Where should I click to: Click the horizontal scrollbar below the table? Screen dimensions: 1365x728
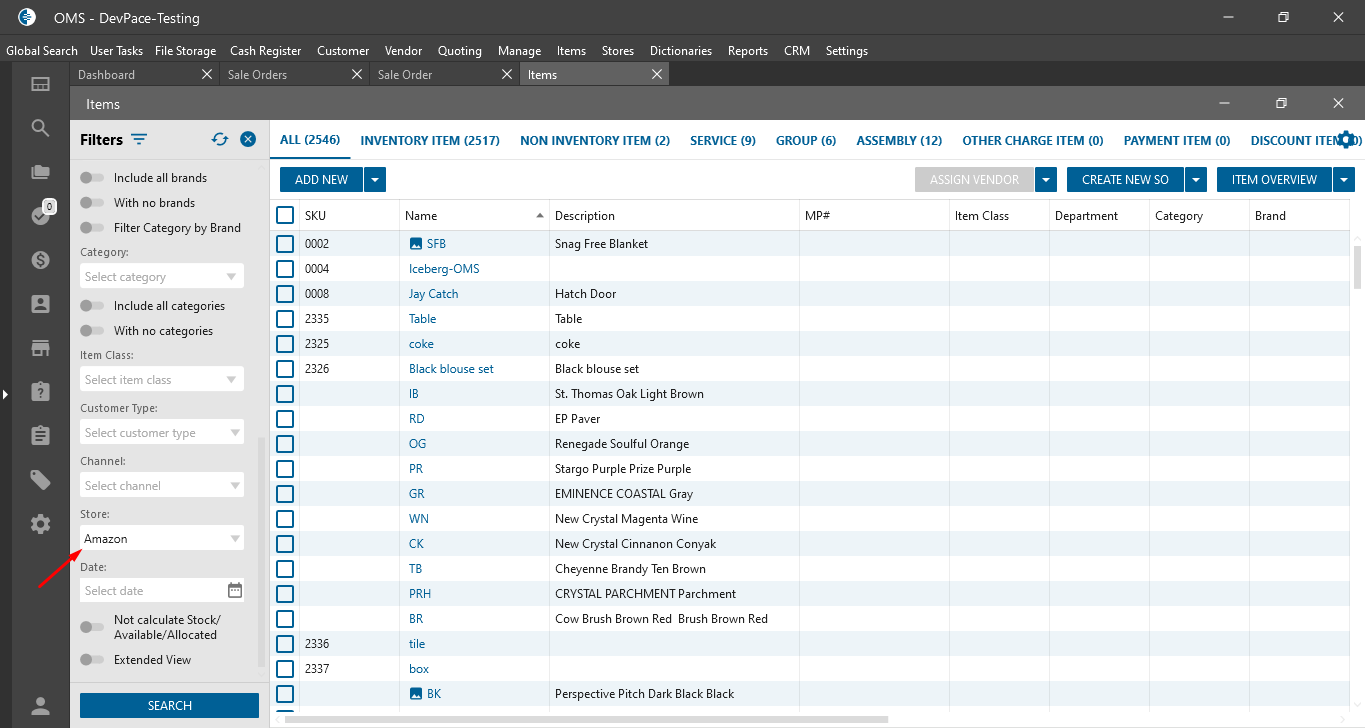pyautogui.click(x=586, y=719)
